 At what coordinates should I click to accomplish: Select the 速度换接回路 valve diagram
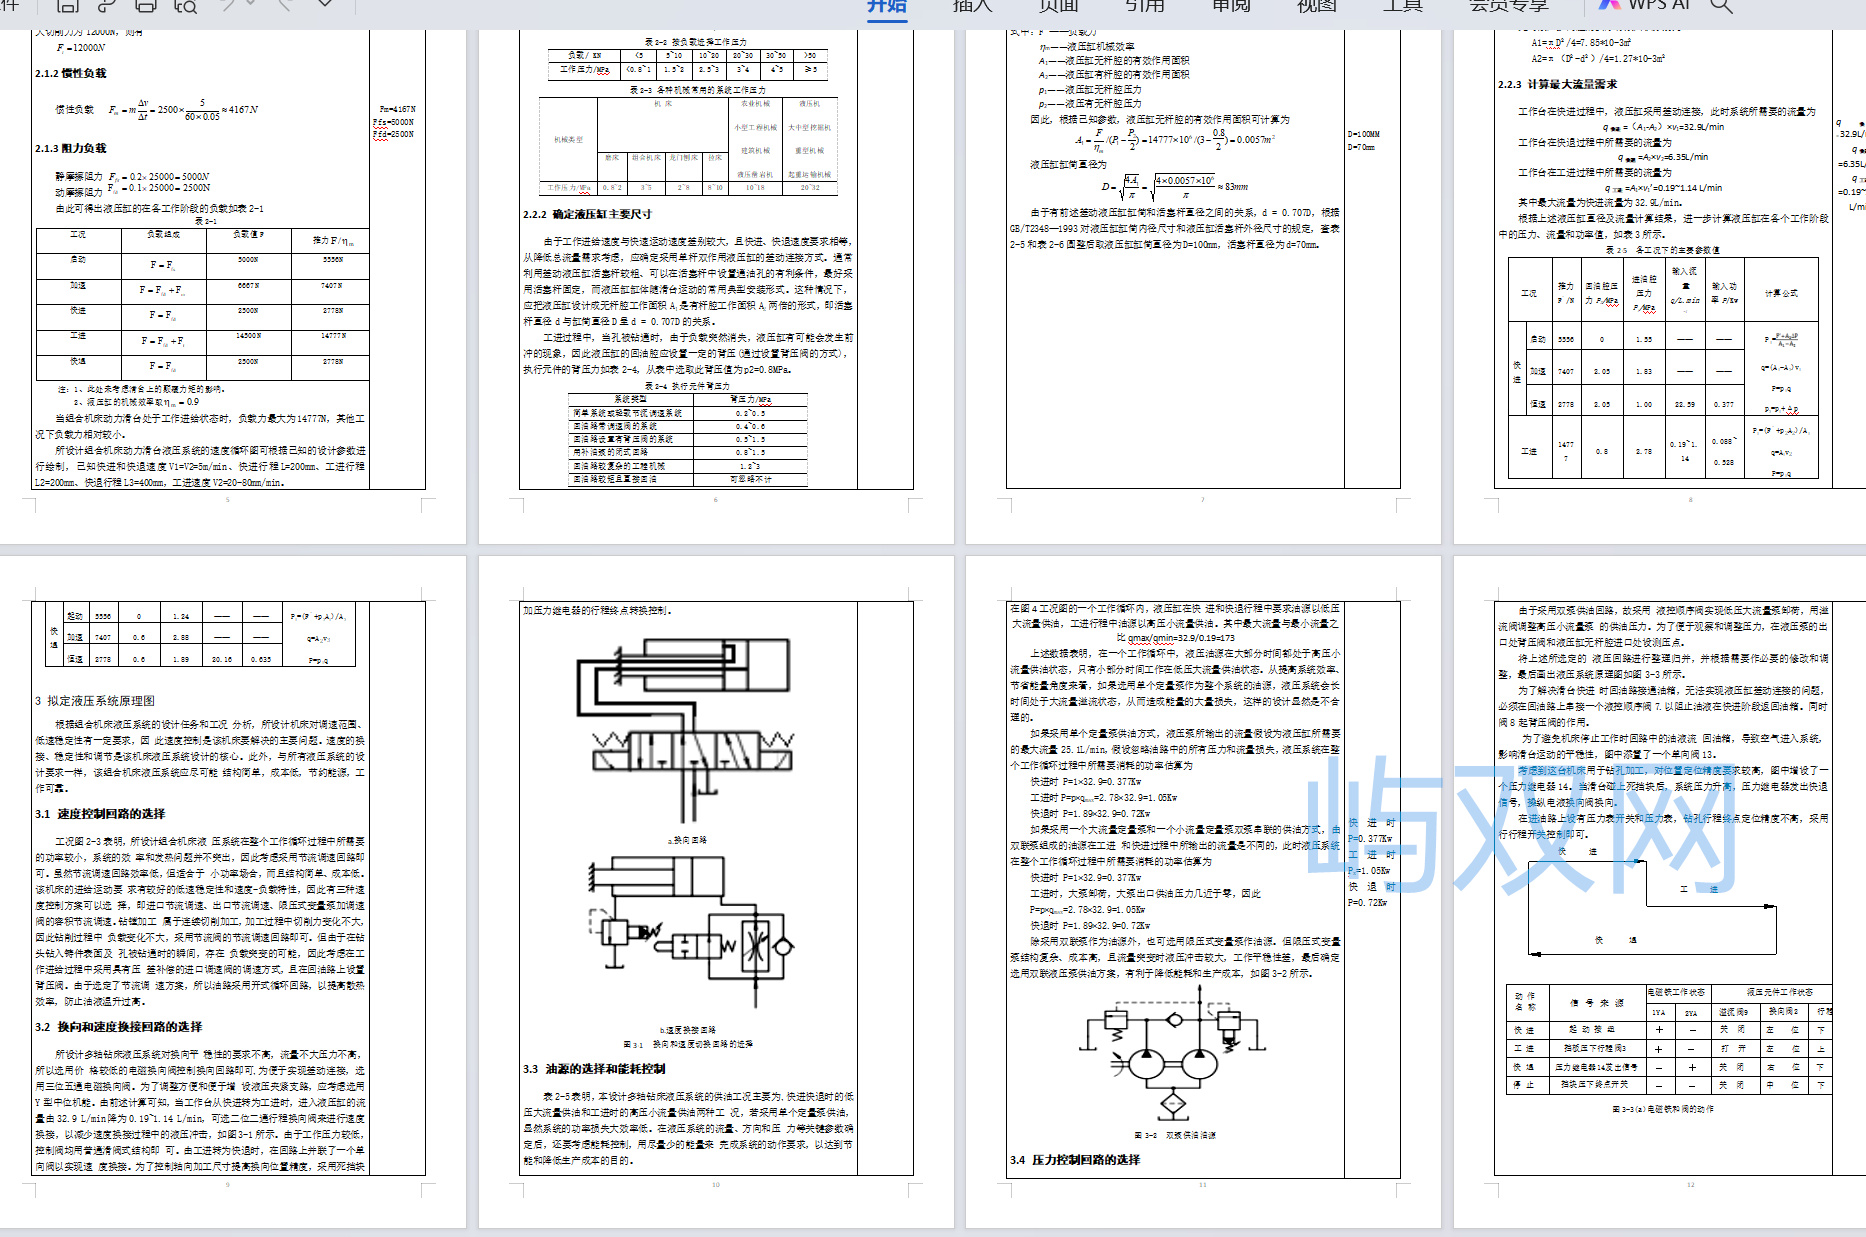(692, 933)
